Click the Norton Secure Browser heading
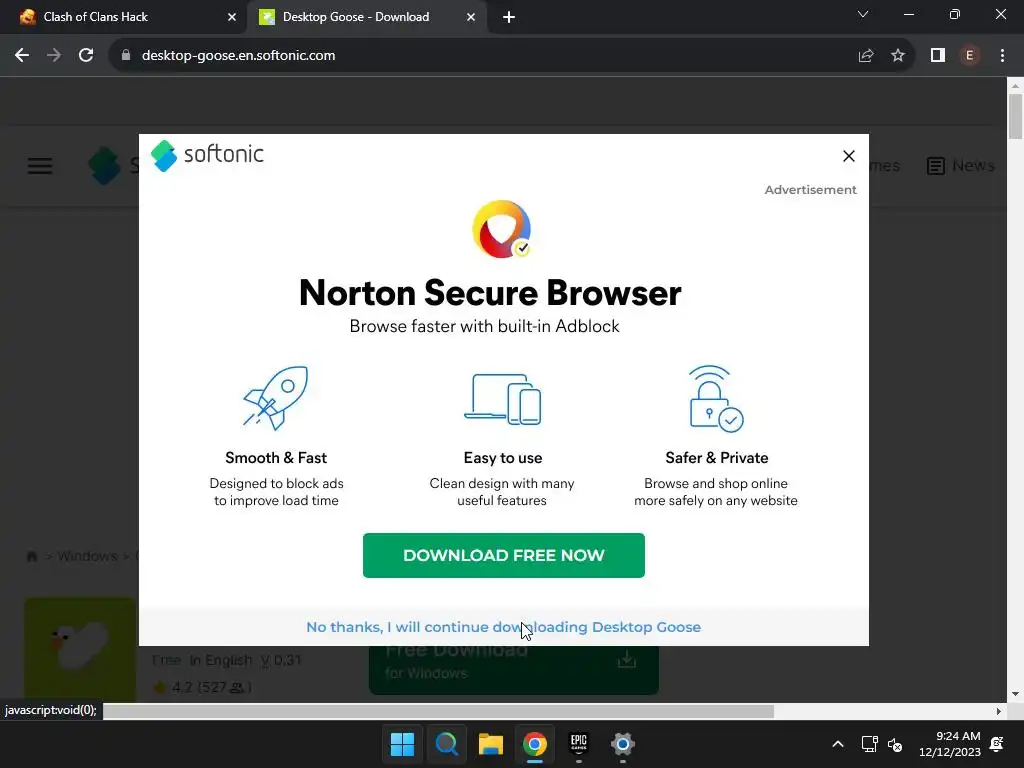1024x768 pixels. coord(490,293)
